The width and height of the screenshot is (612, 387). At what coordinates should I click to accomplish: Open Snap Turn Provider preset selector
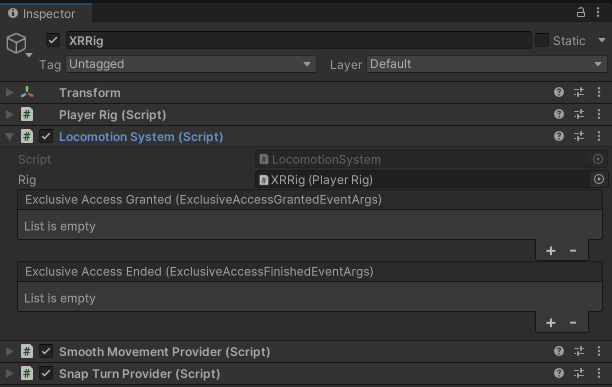pyautogui.click(x=579, y=373)
